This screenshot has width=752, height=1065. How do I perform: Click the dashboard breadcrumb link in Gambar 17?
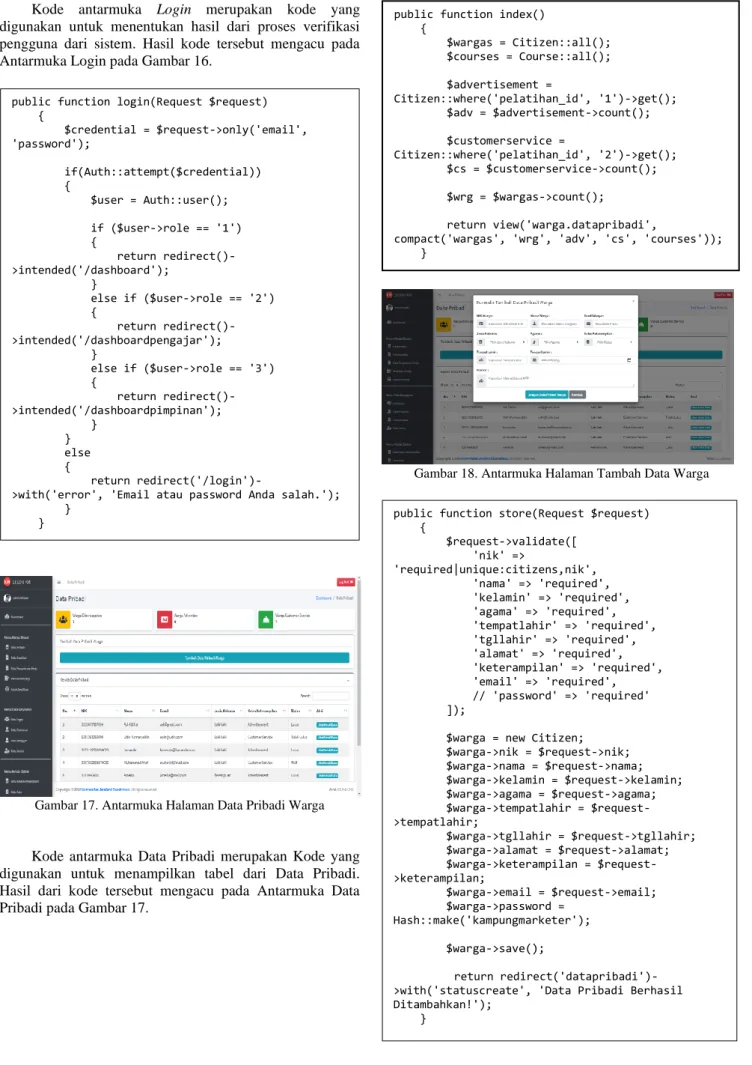tap(323, 598)
